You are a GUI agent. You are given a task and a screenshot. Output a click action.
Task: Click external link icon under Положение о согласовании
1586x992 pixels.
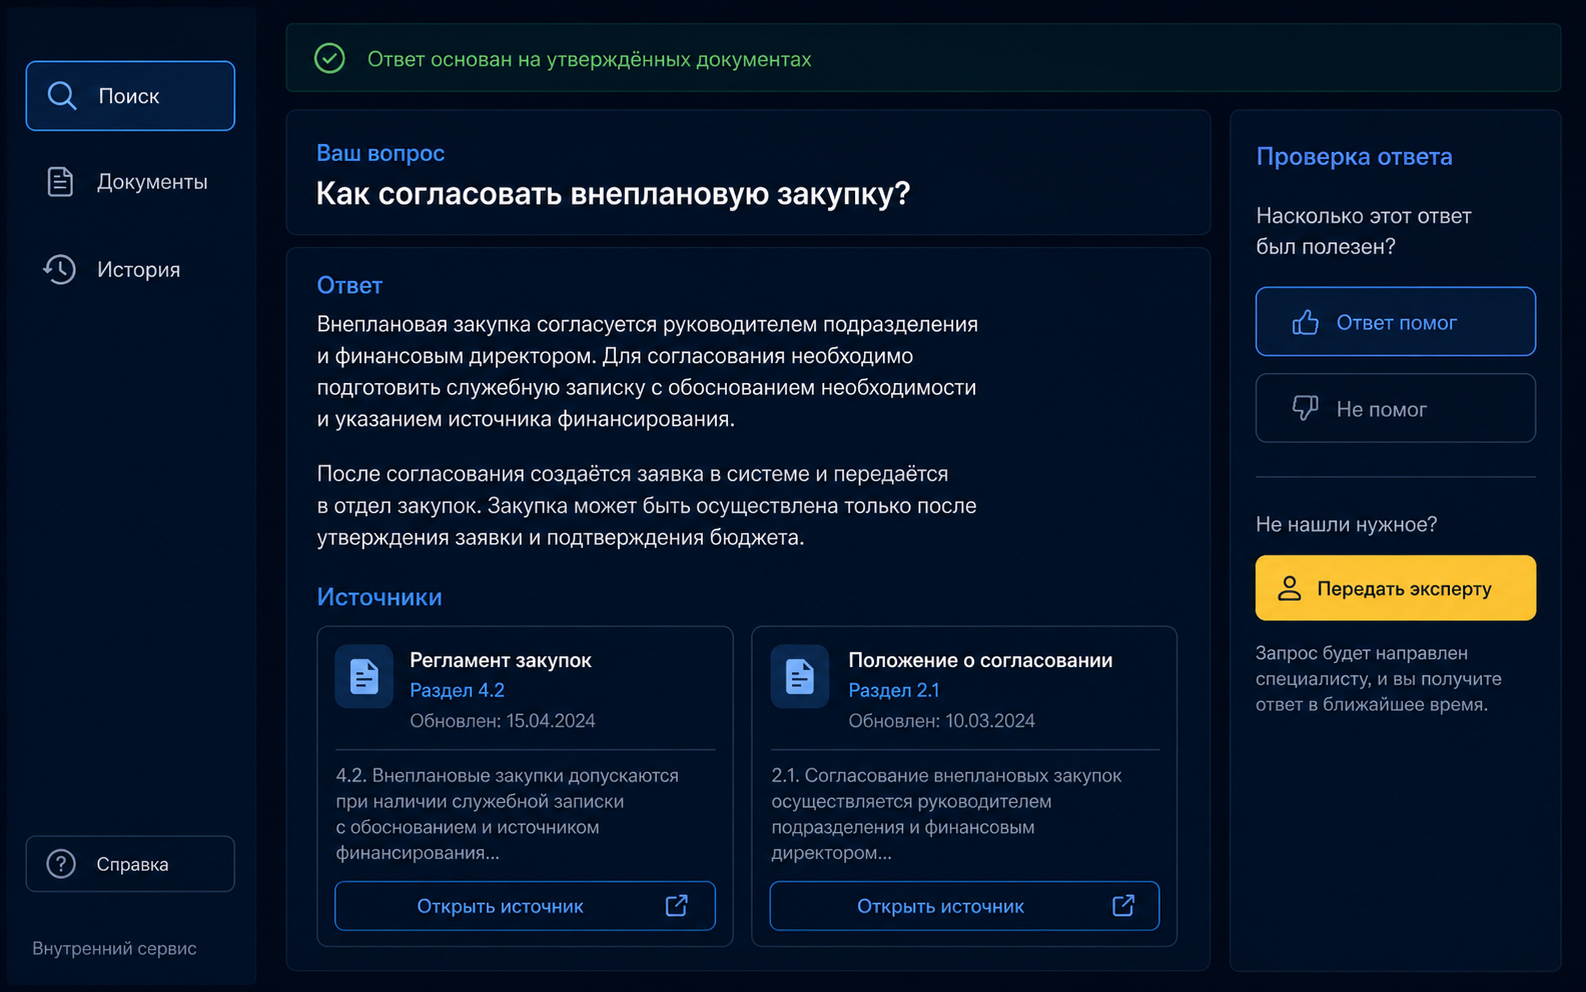point(1123,905)
